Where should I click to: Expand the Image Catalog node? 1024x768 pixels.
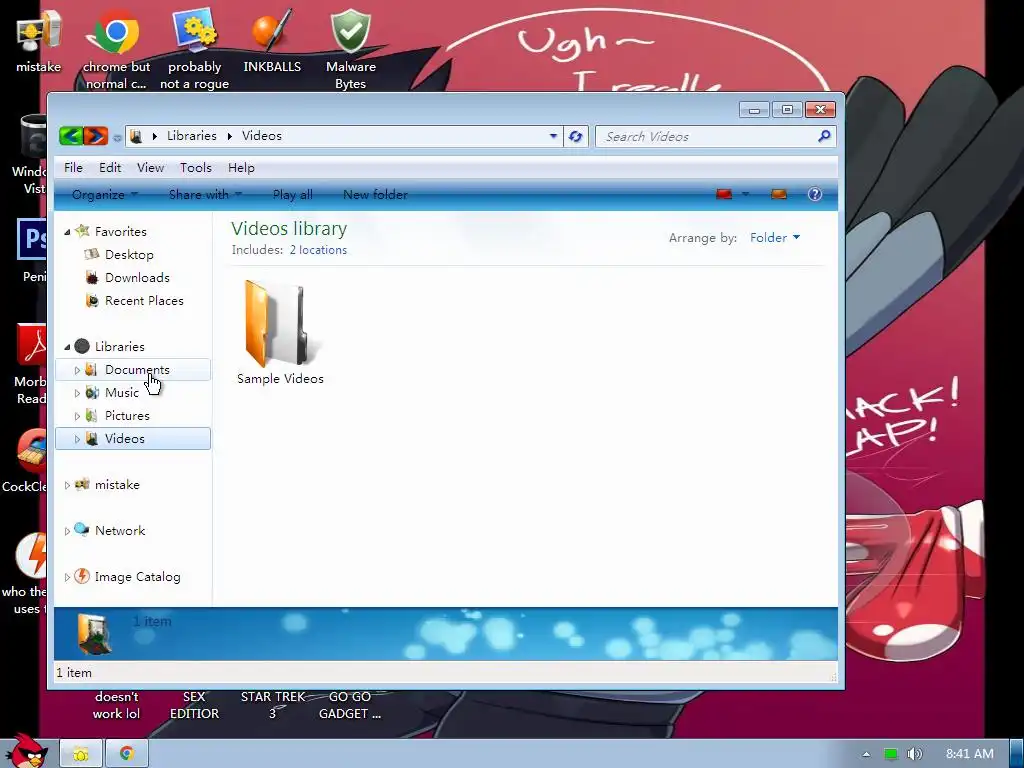[67, 577]
